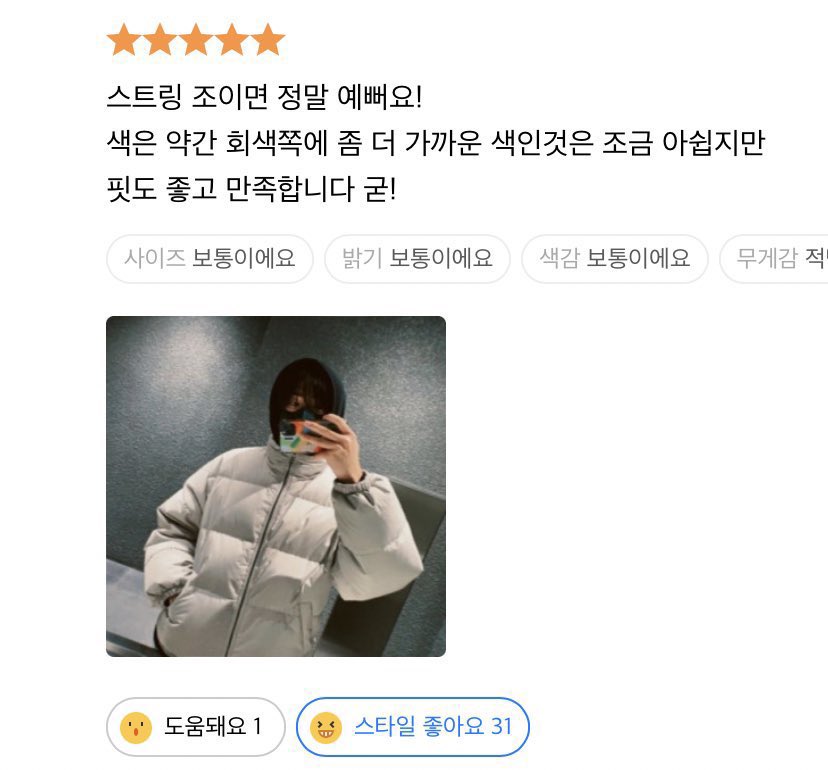The height and width of the screenshot is (770, 828).
Task: Select the 색감 보통이에요 tag
Action: point(615,259)
